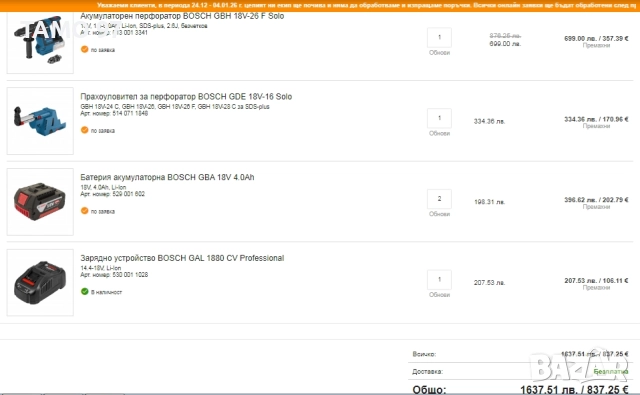The height and width of the screenshot is (395, 640).
Task: Focus quantity field for GAL 1880 charger
Action: point(439,280)
